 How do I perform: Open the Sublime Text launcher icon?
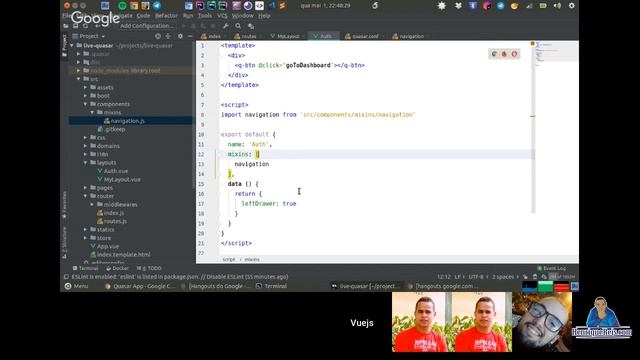click(x=282, y=6)
